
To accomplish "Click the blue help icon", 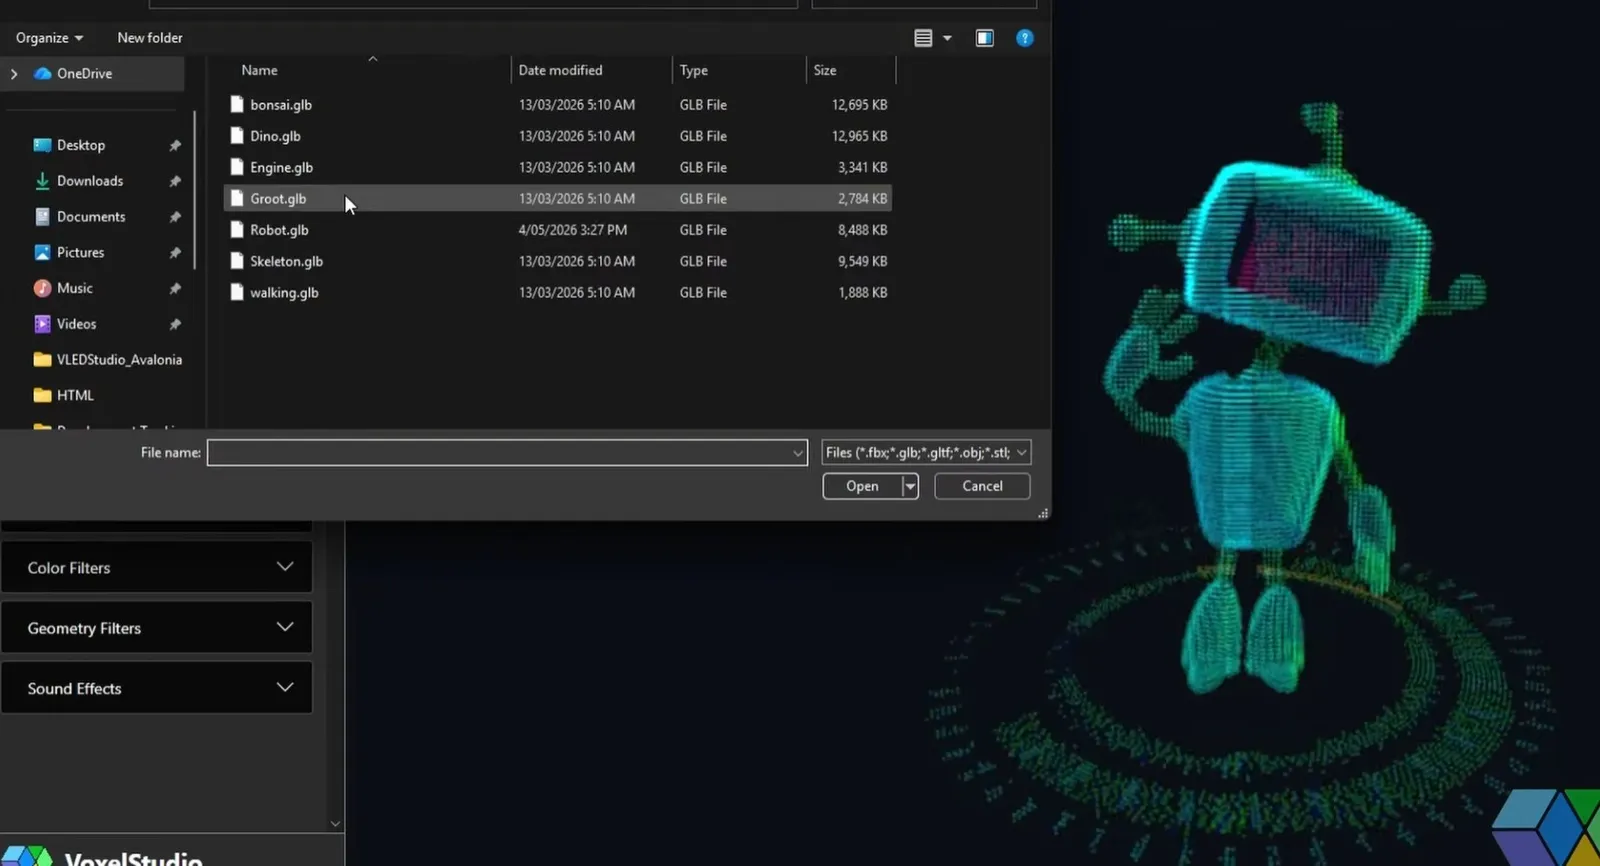I will click(1025, 38).
